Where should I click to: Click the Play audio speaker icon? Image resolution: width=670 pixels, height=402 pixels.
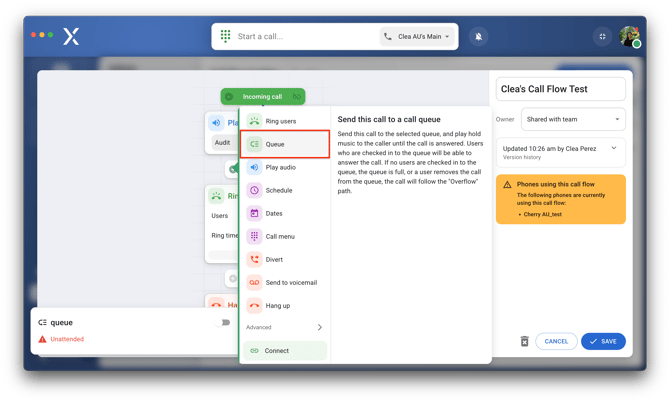[254, 167]
